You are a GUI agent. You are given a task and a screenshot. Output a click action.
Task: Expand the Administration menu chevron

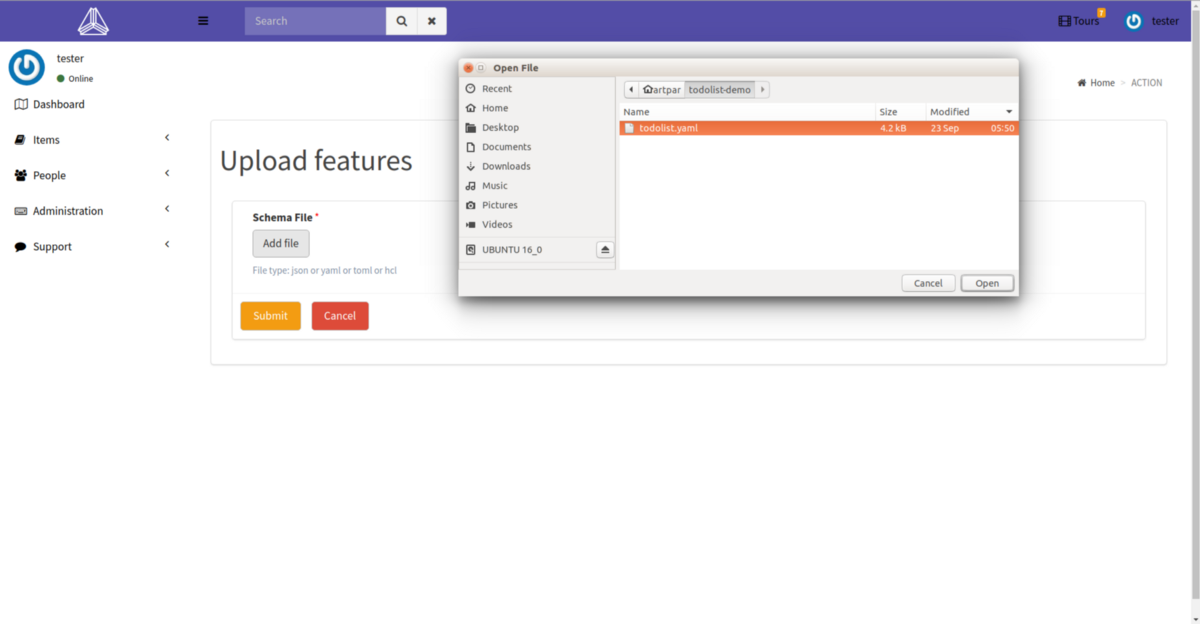coord(167,209)
